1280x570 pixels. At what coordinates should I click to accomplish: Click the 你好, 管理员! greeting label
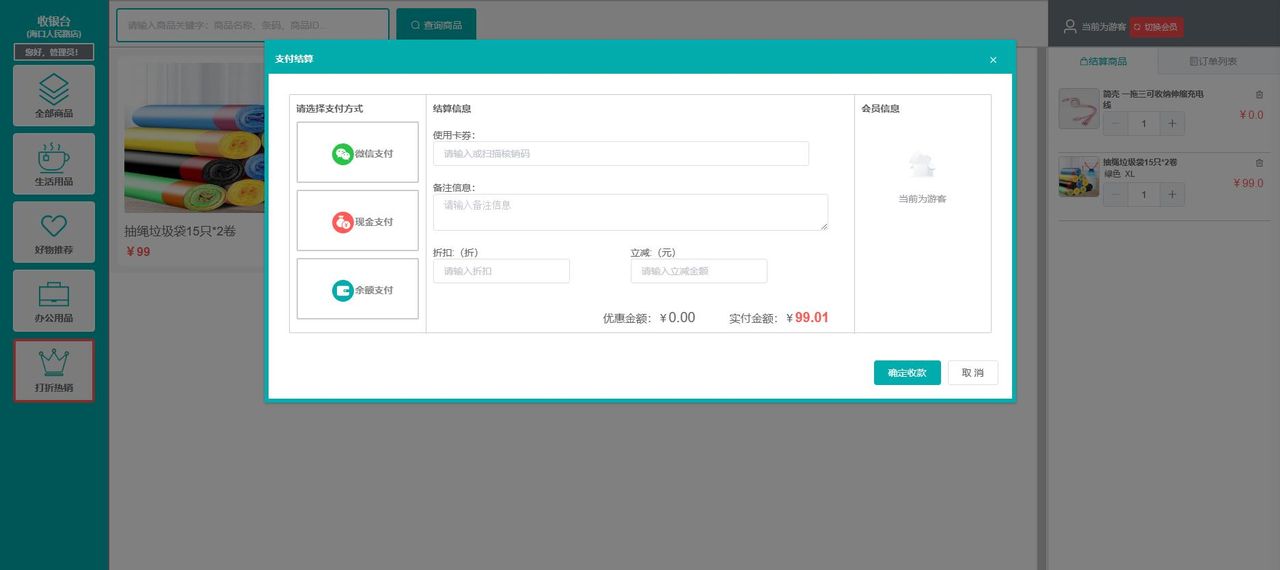[x=54, y=52]
